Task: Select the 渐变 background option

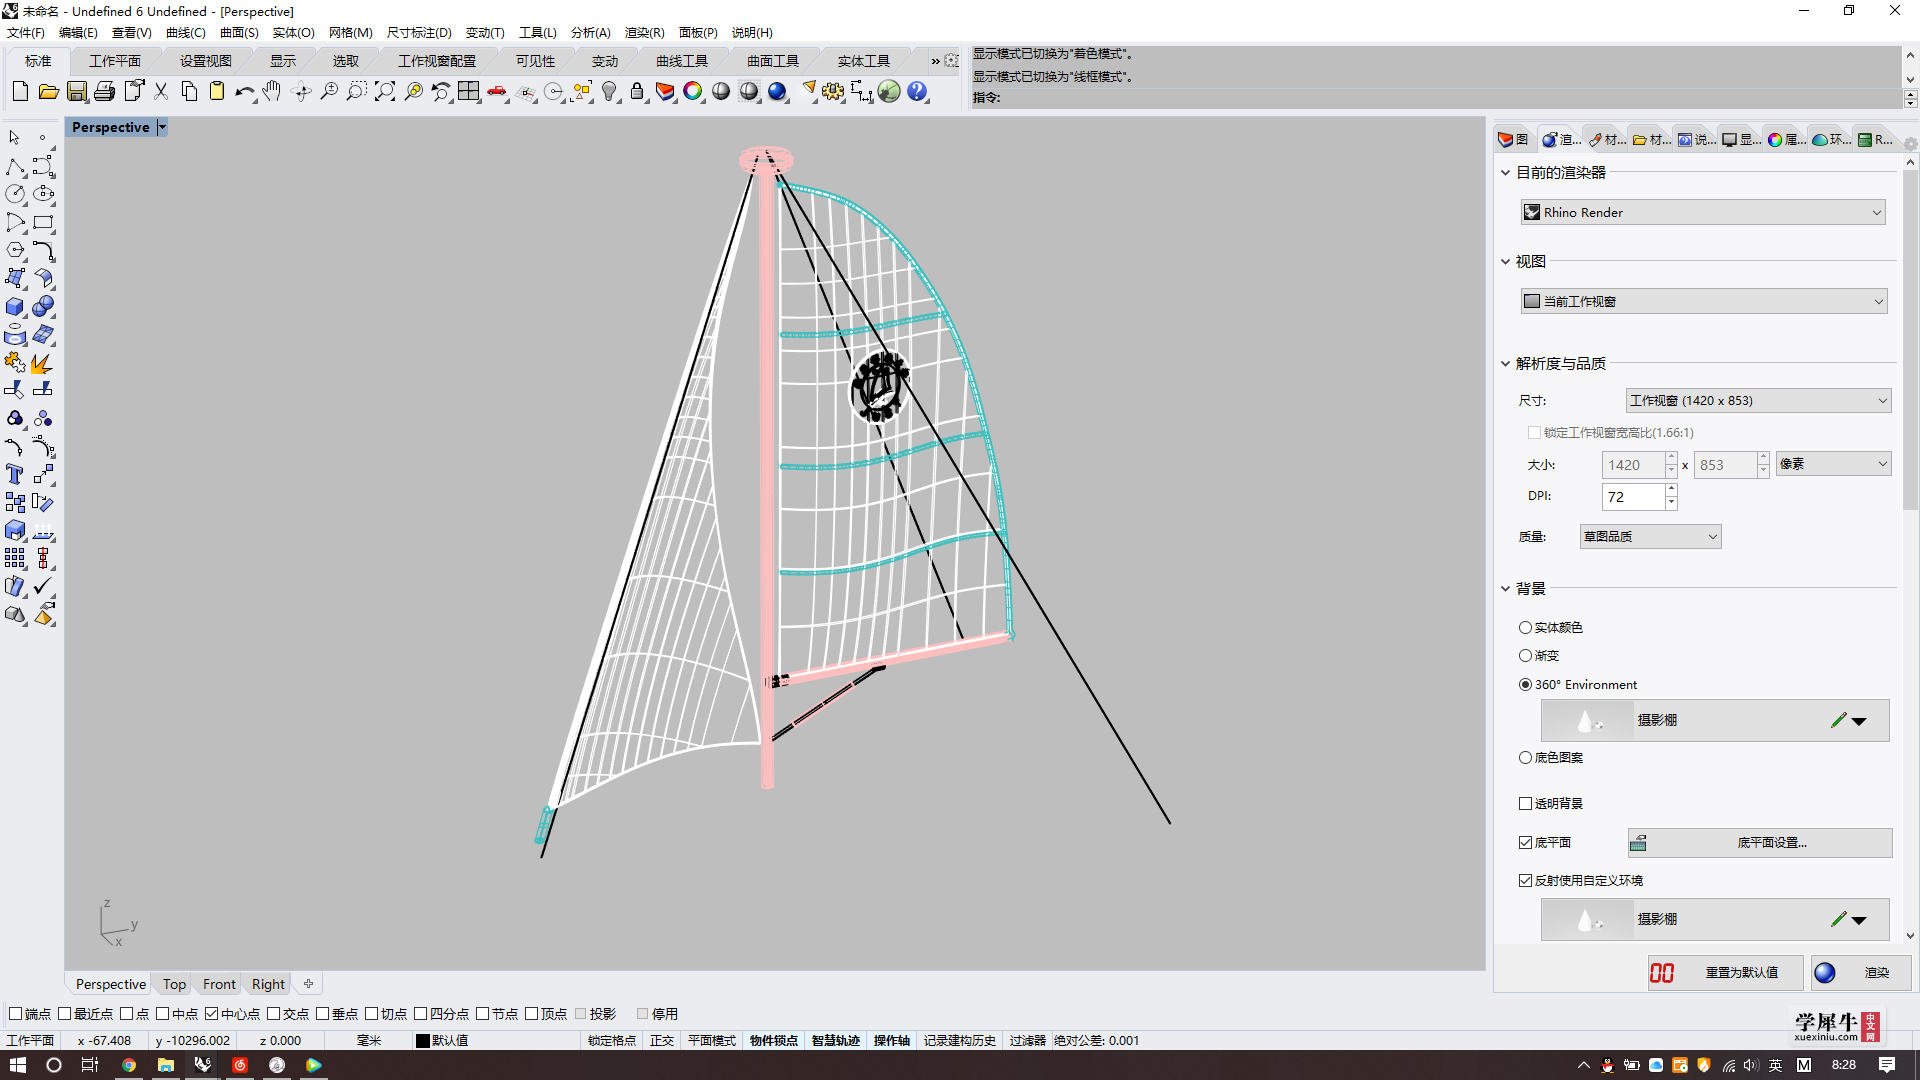Action: pyautogui.click(x=1525, y=656)
